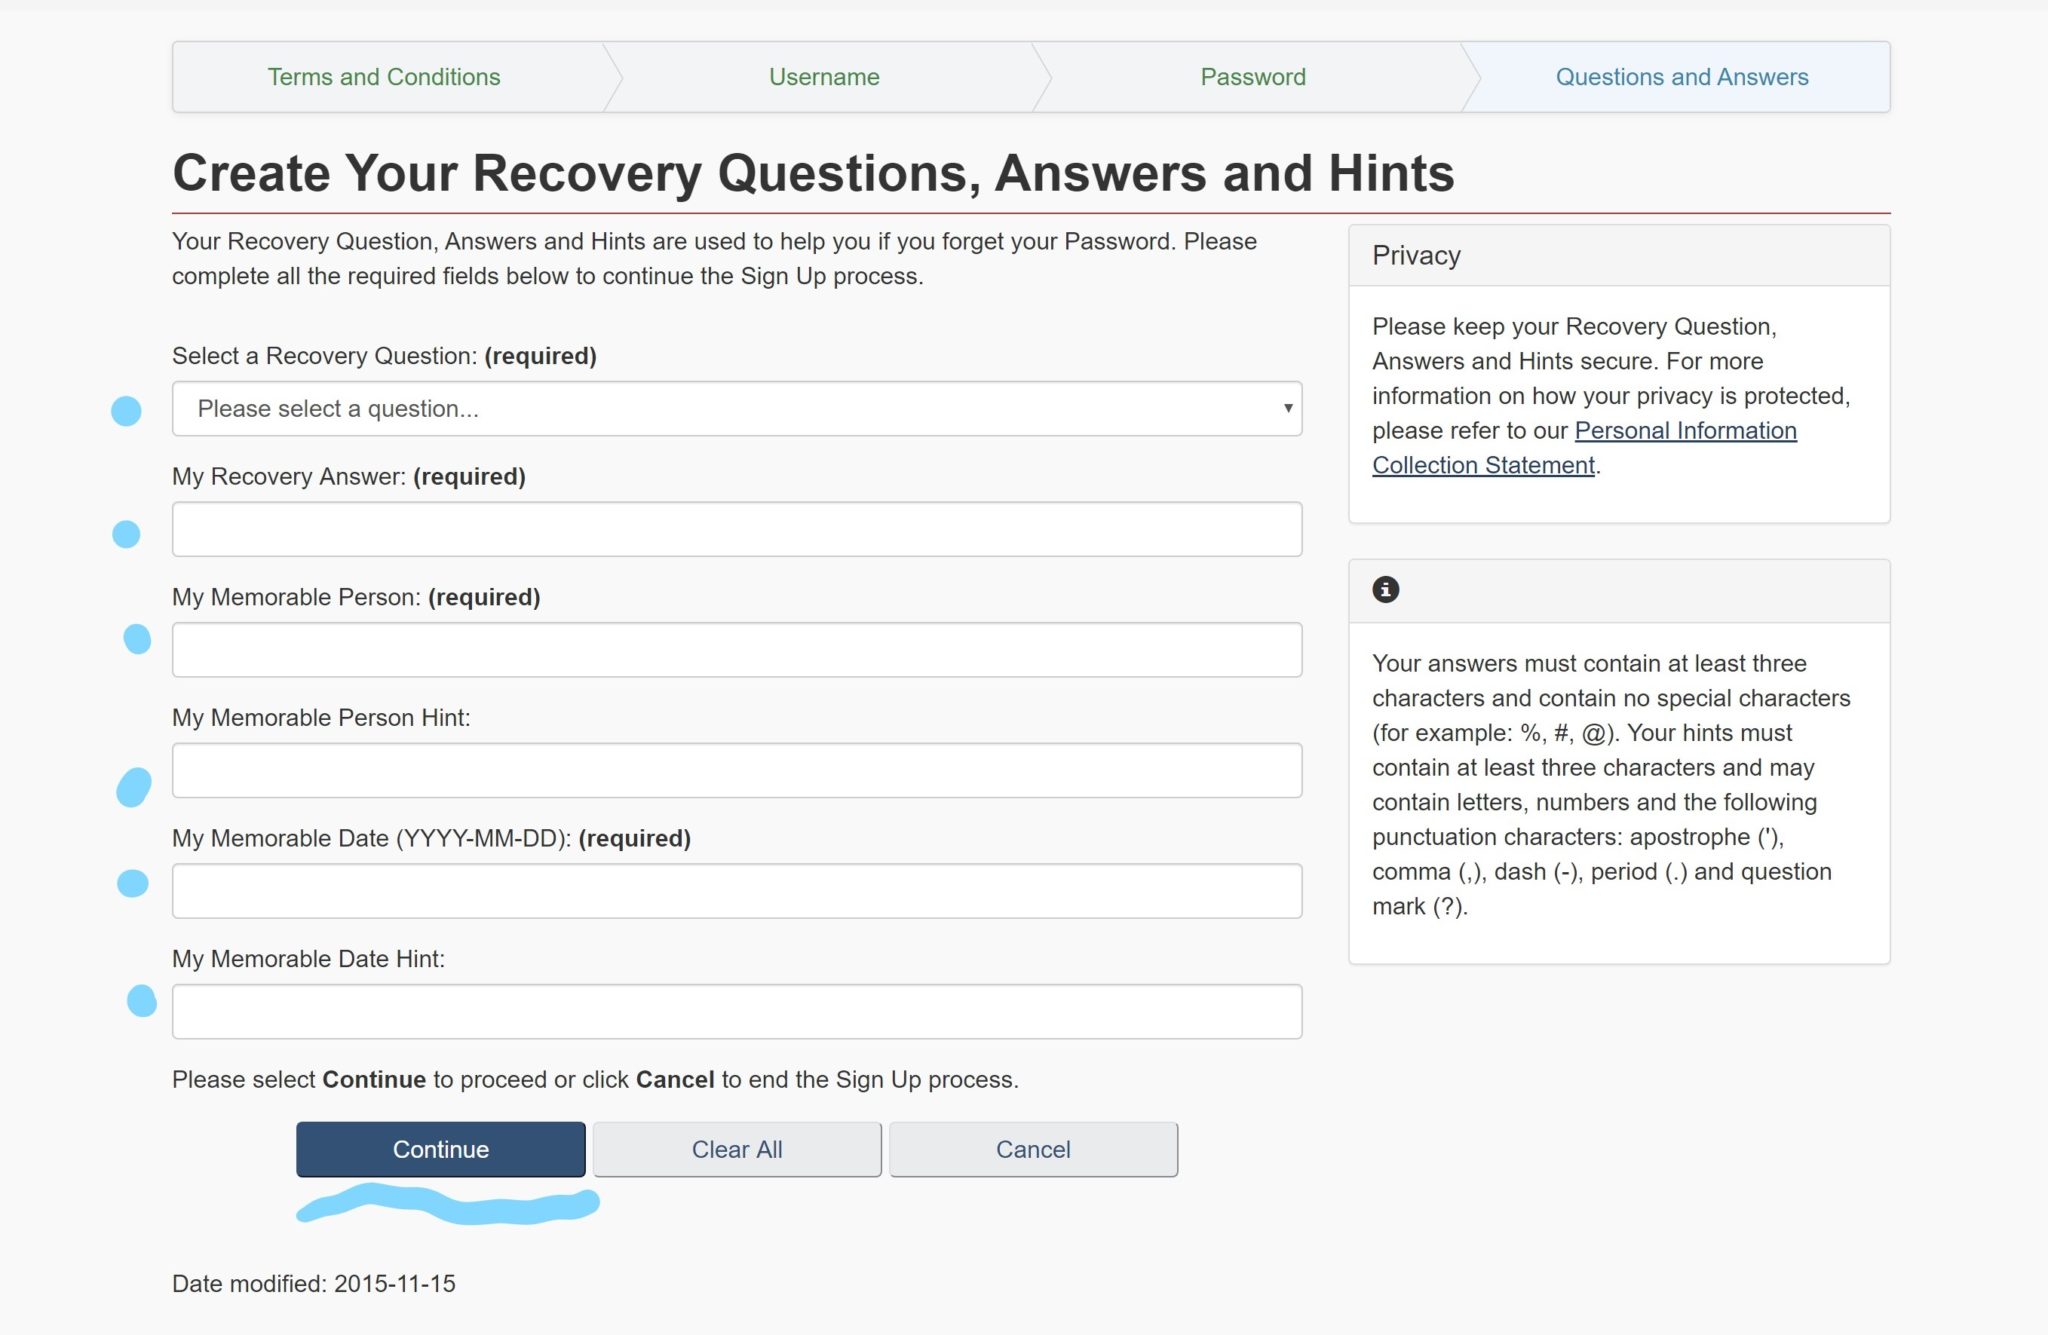The height and width of the screenshot is (1335, 2048).
Task: Click the "My Memorable Date Hint" label
Action: point(308,959)
